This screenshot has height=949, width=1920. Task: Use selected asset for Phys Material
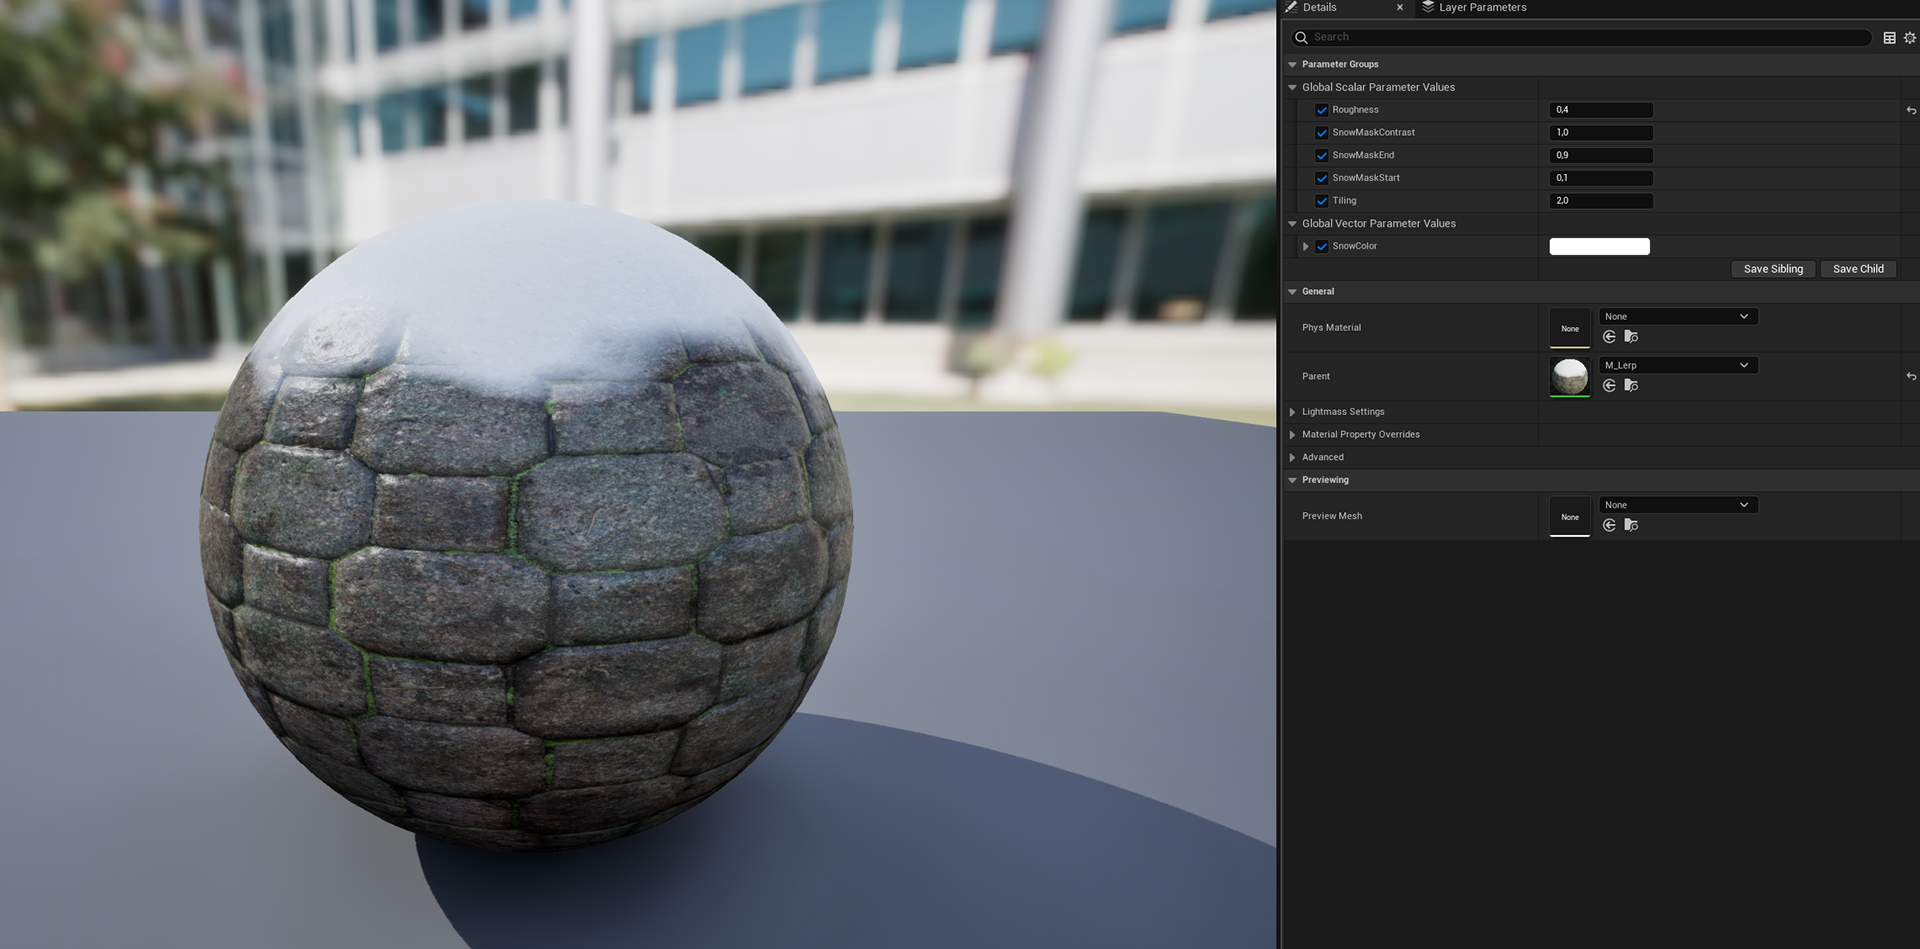1609,337
